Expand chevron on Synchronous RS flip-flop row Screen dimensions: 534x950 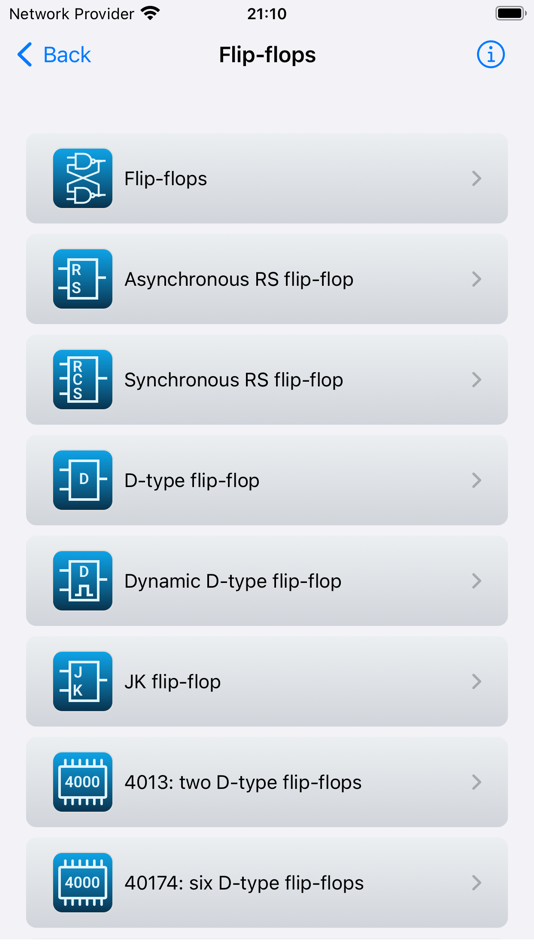[477, 379]
